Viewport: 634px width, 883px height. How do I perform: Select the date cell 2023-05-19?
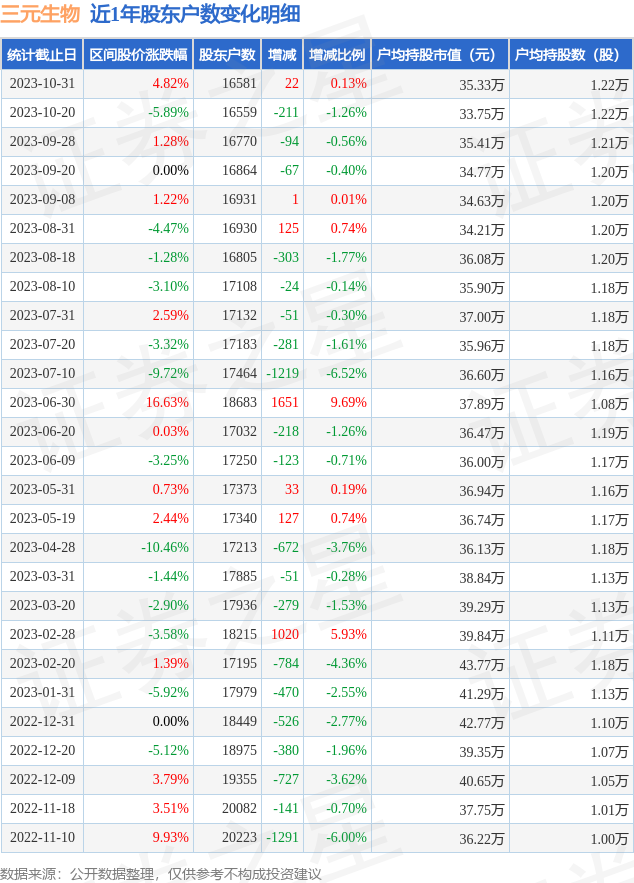[42, 519]
